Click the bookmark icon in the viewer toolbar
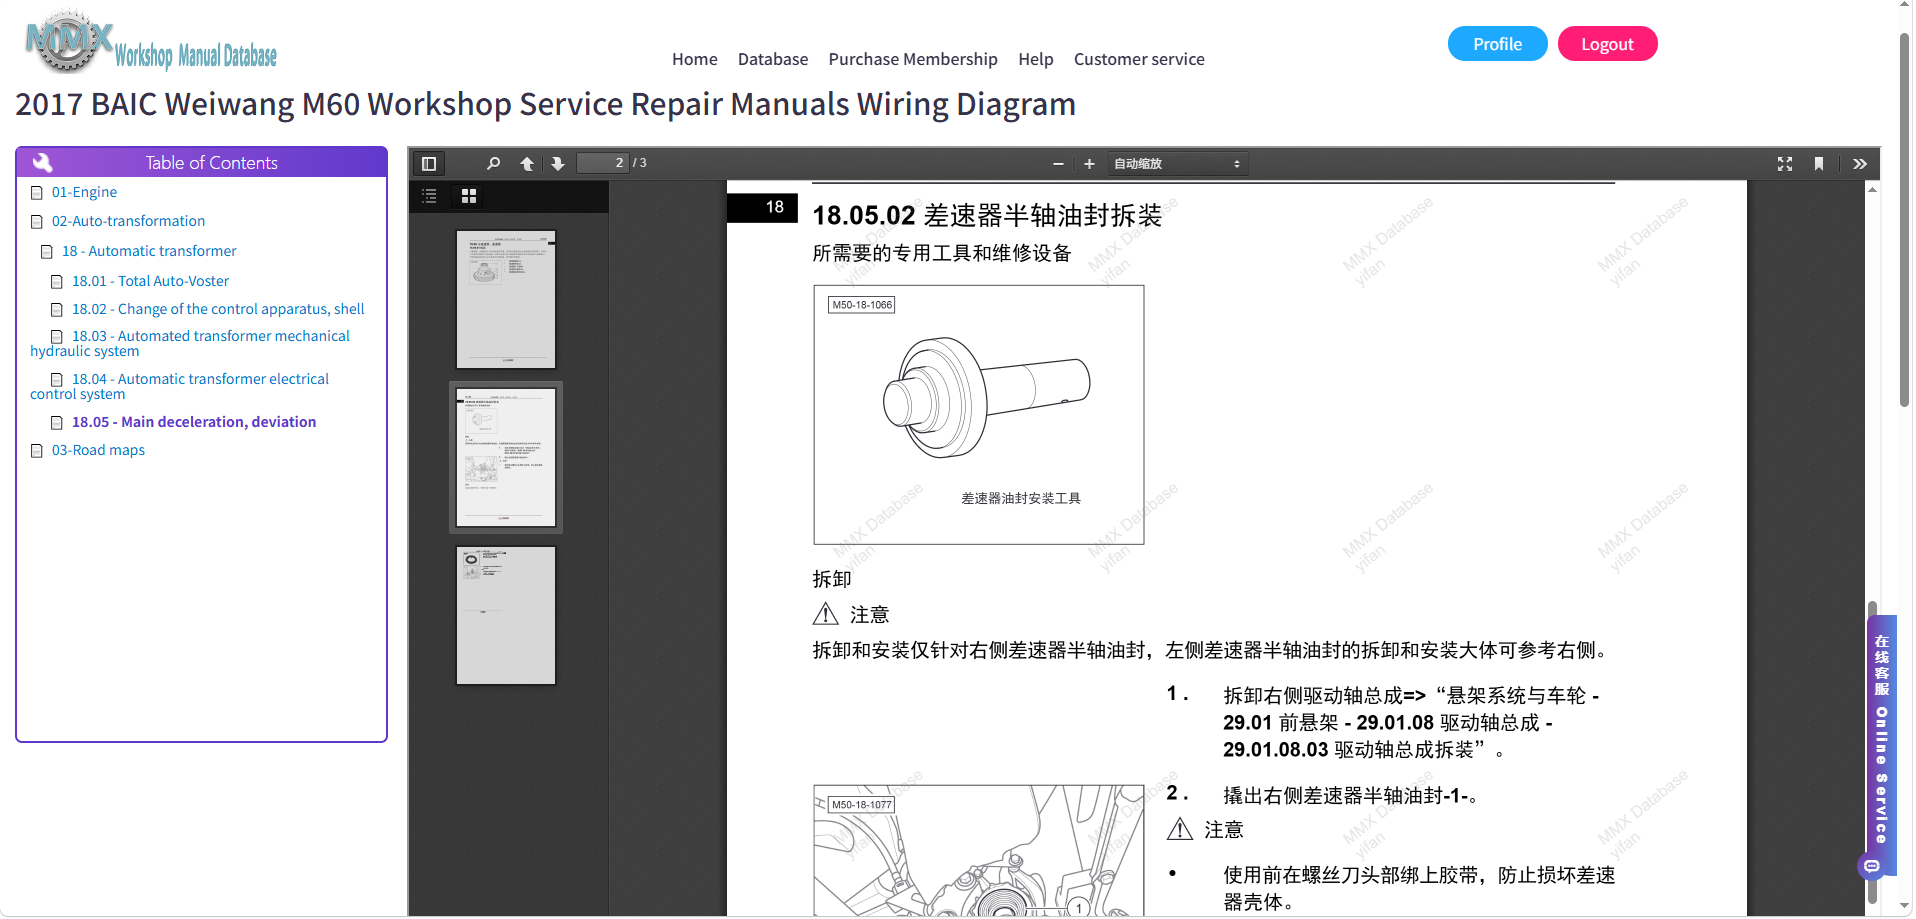The height and width of the screenshot is (919, 1916). 1819,164
